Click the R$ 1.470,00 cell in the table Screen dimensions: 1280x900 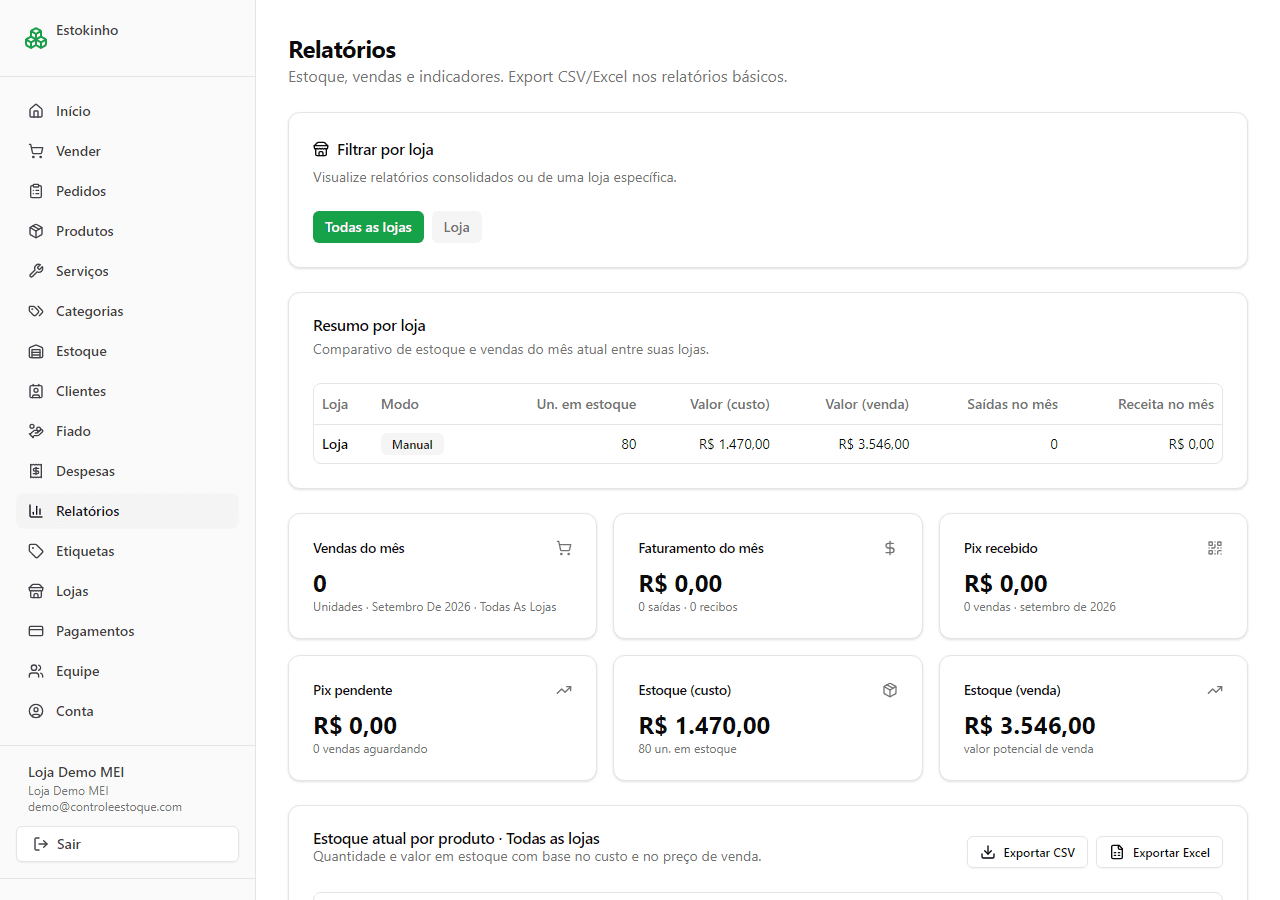734,444
